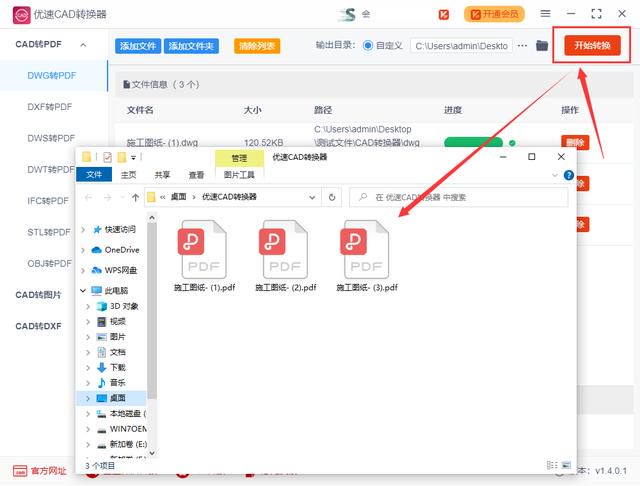Open the 主页 tab in Explorer ribbon

pos(129,175)
